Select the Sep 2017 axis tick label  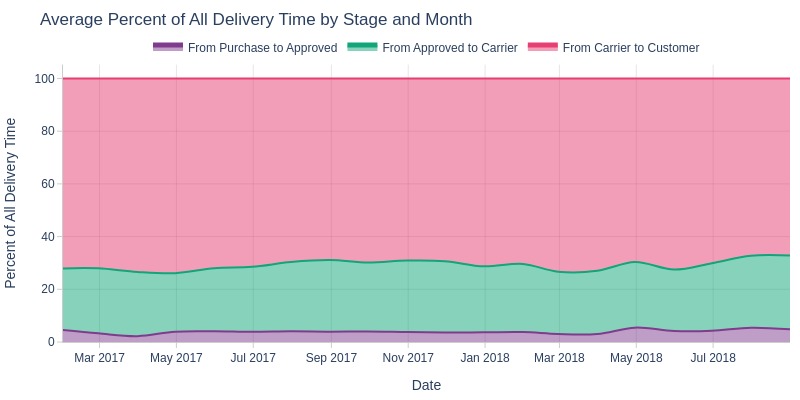[331, 358]
